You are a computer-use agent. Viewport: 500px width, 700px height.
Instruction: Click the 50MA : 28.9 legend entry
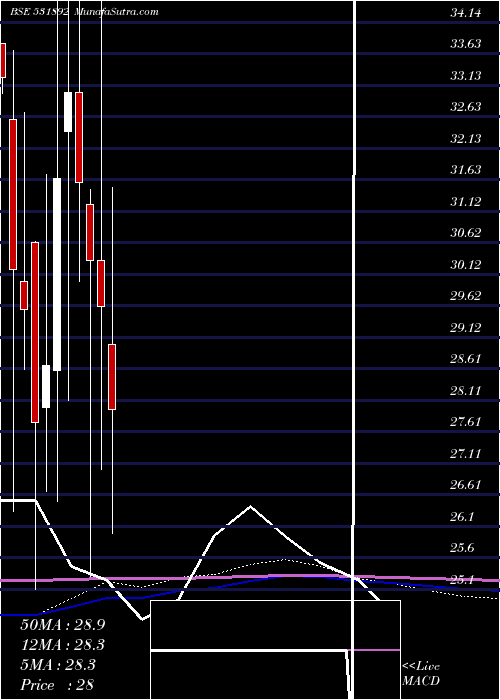coord(62,625)
